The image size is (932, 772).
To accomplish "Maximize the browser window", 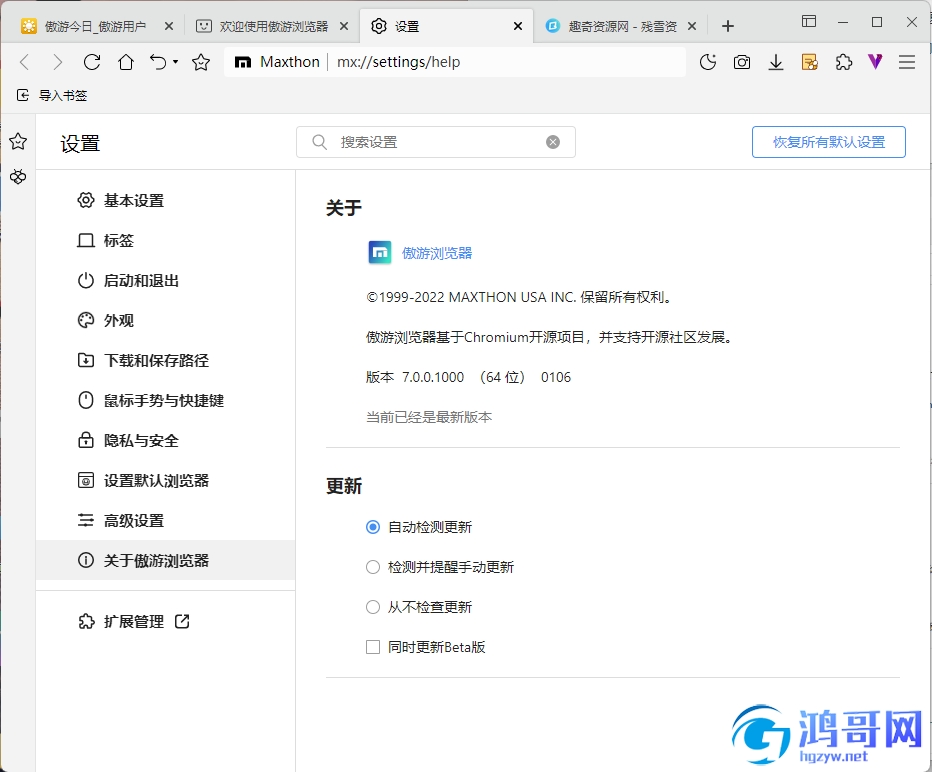I will [877, 22].
